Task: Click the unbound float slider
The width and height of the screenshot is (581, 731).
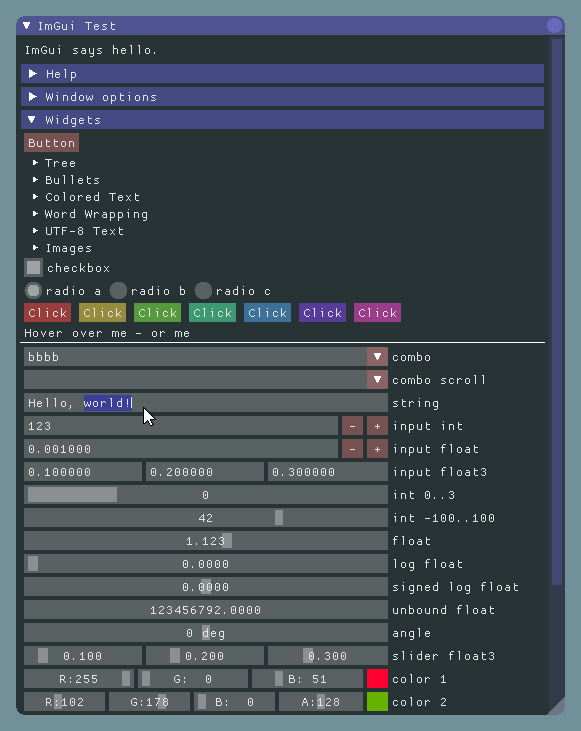Action: (206, 609)
